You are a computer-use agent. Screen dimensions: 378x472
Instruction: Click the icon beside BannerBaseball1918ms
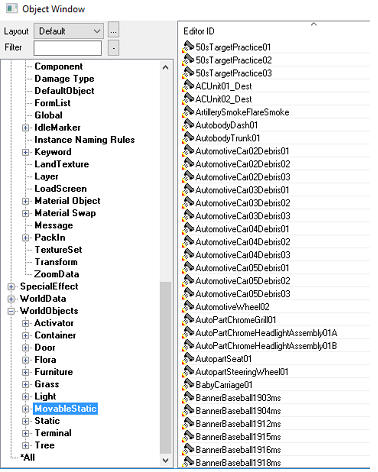(x=188, y=463)
